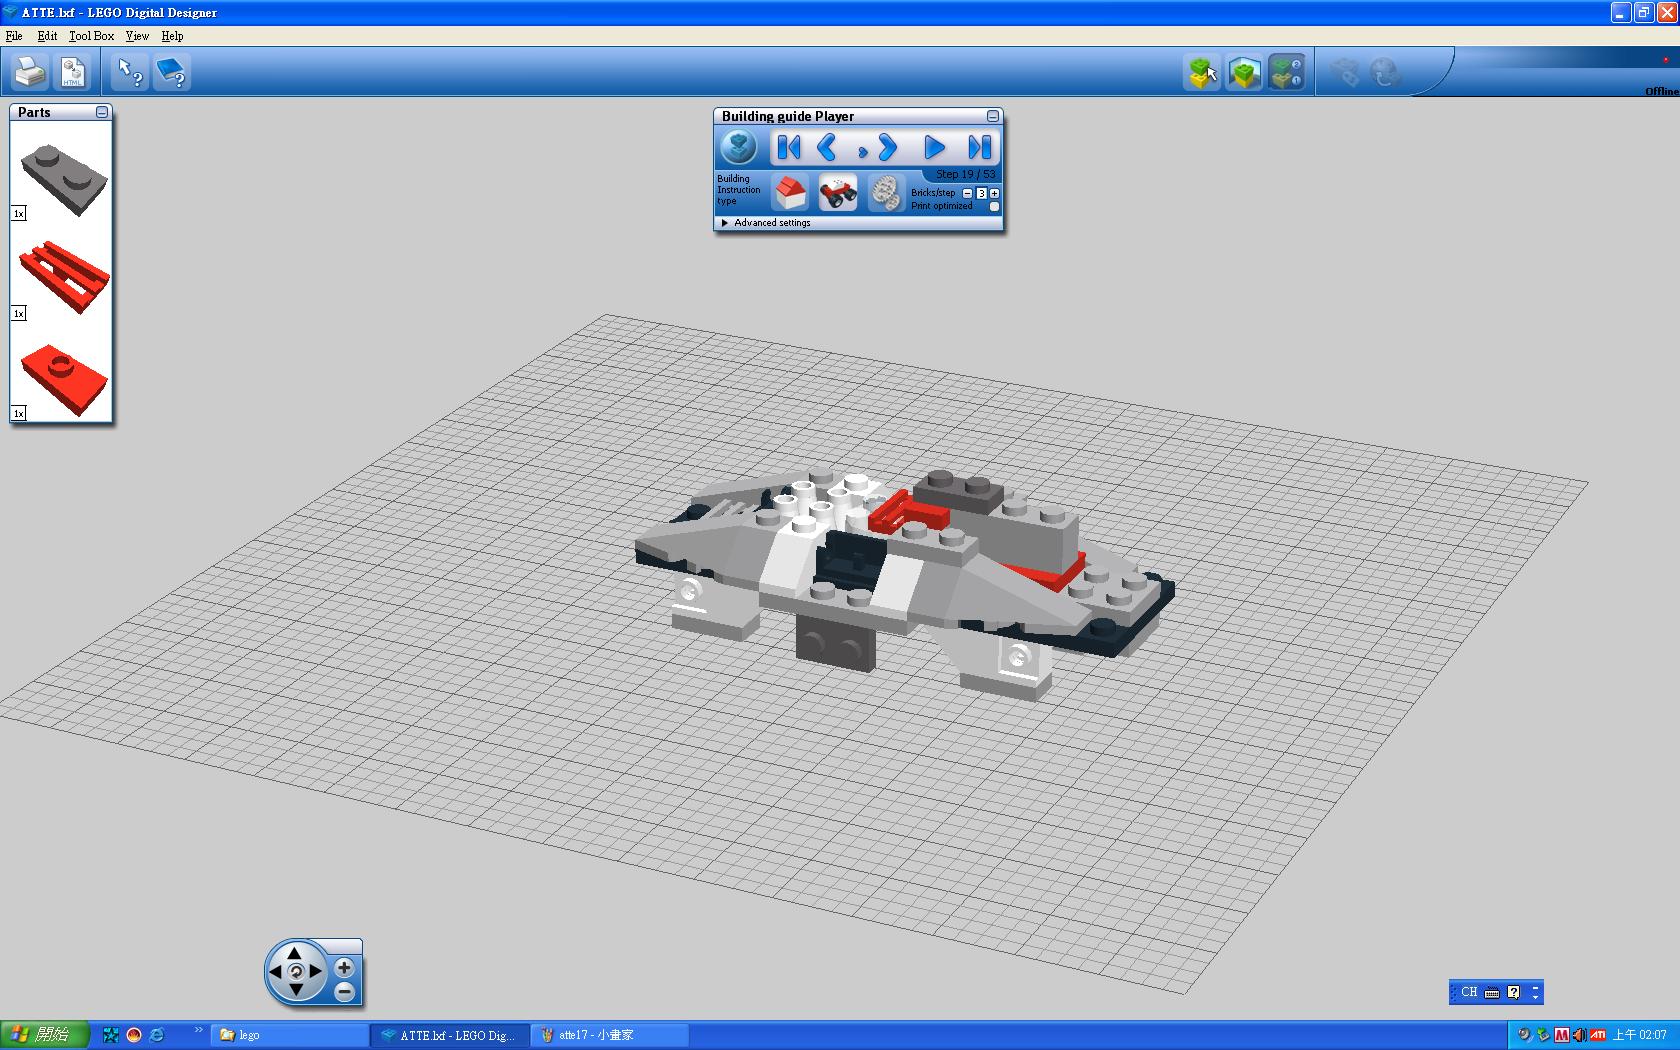Viewport: 1680px width, 1050px height.
Task: Toggle the Print optimized checkbox
Action: click(994, 207)
